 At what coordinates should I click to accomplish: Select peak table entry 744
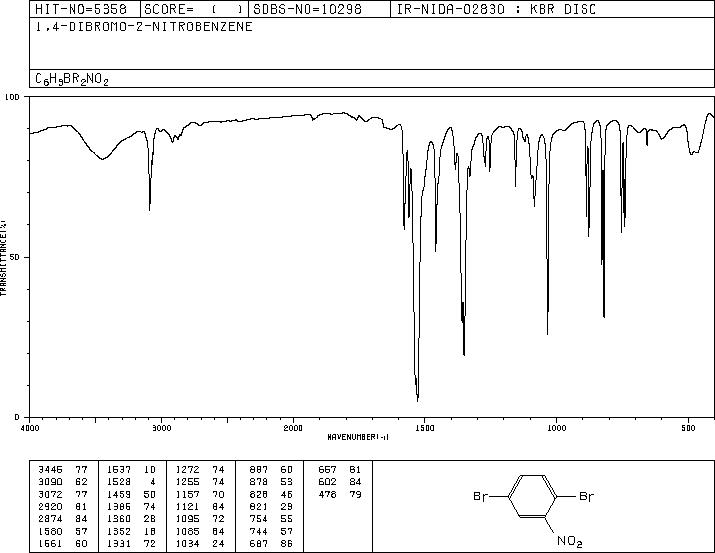[259, 532]
